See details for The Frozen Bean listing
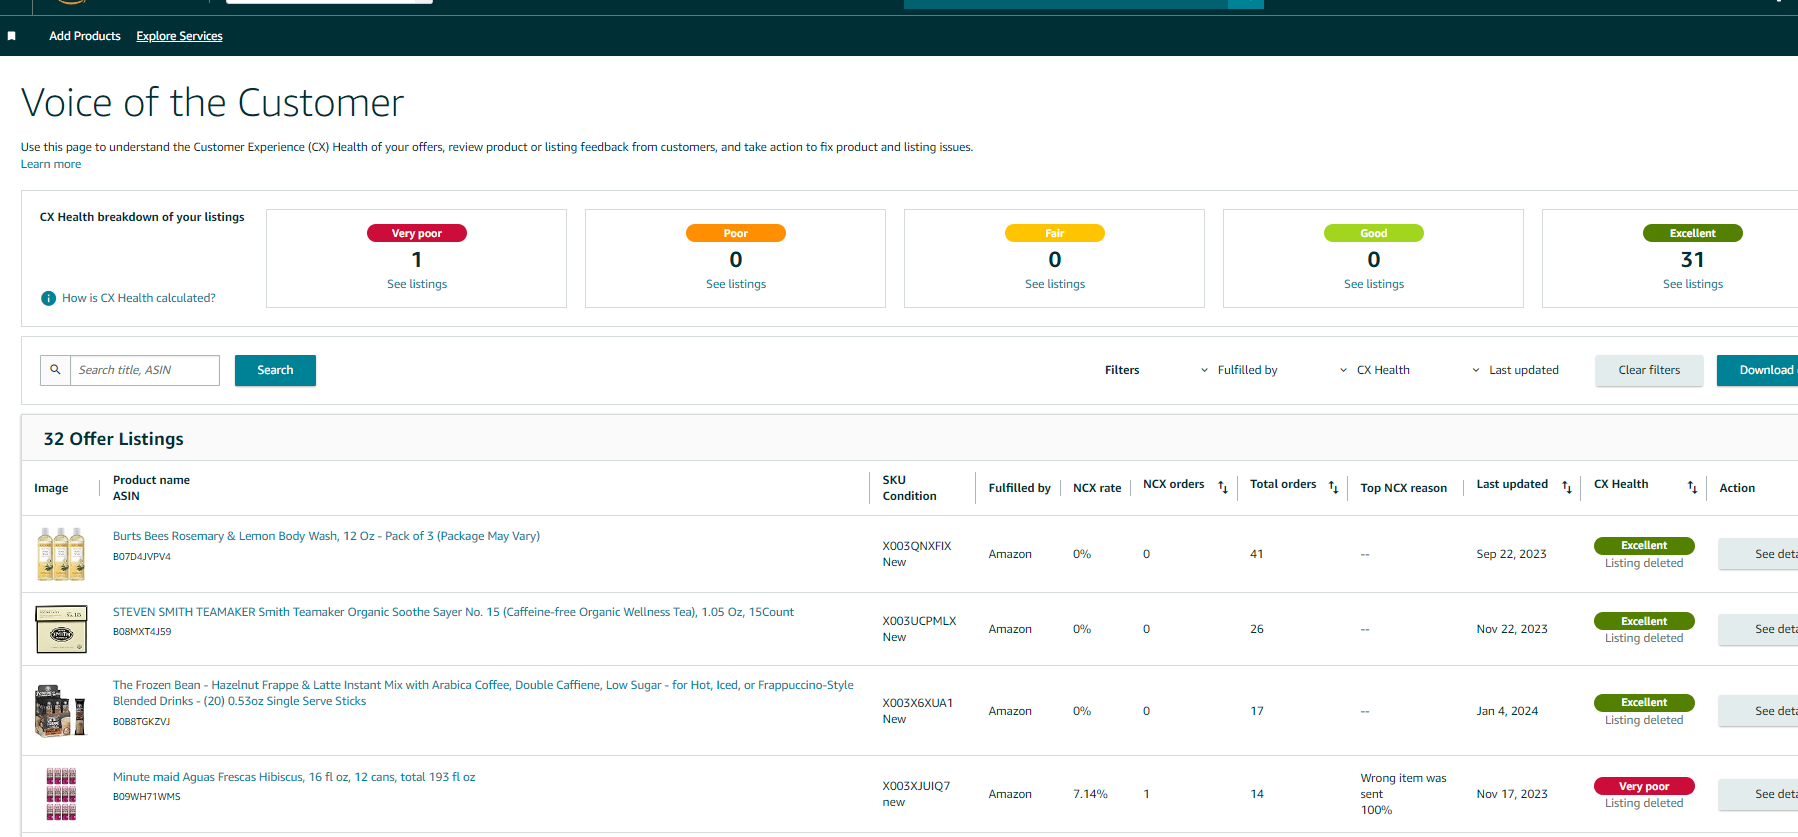1798x837 pixels. coord(1759,711)
